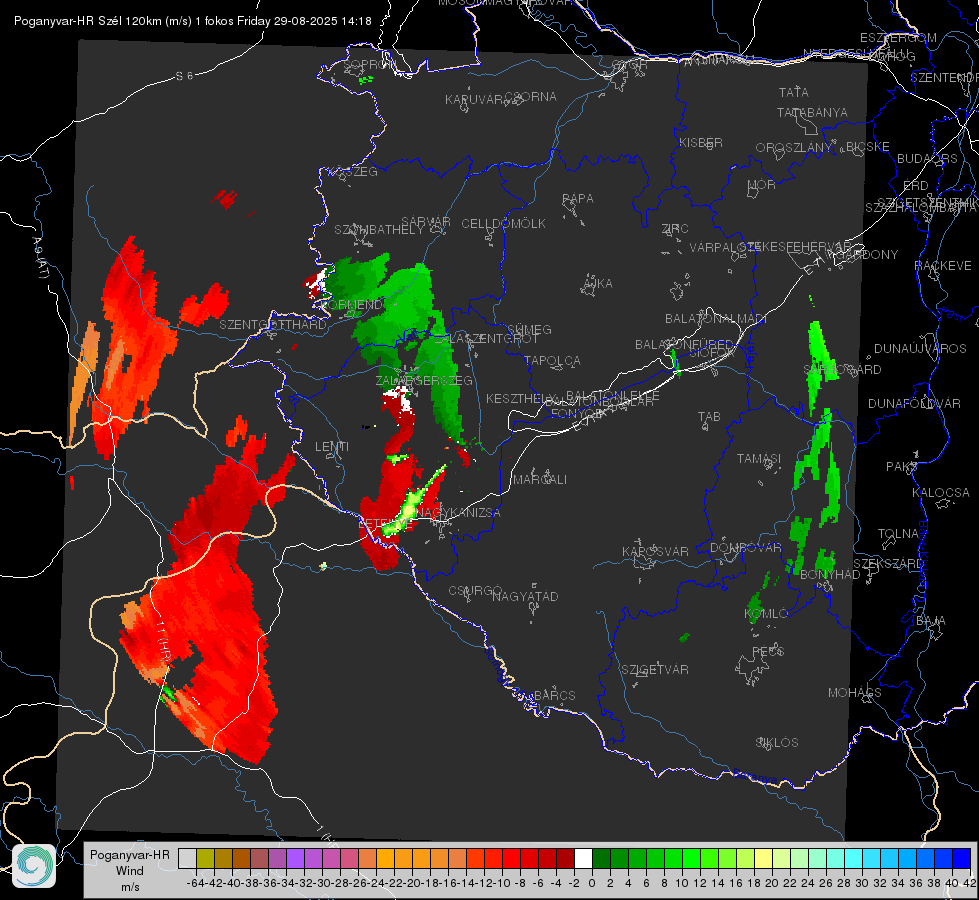Click the TAPOLCA city label
This screenshot has height=900, width=979.
(553, 360)
